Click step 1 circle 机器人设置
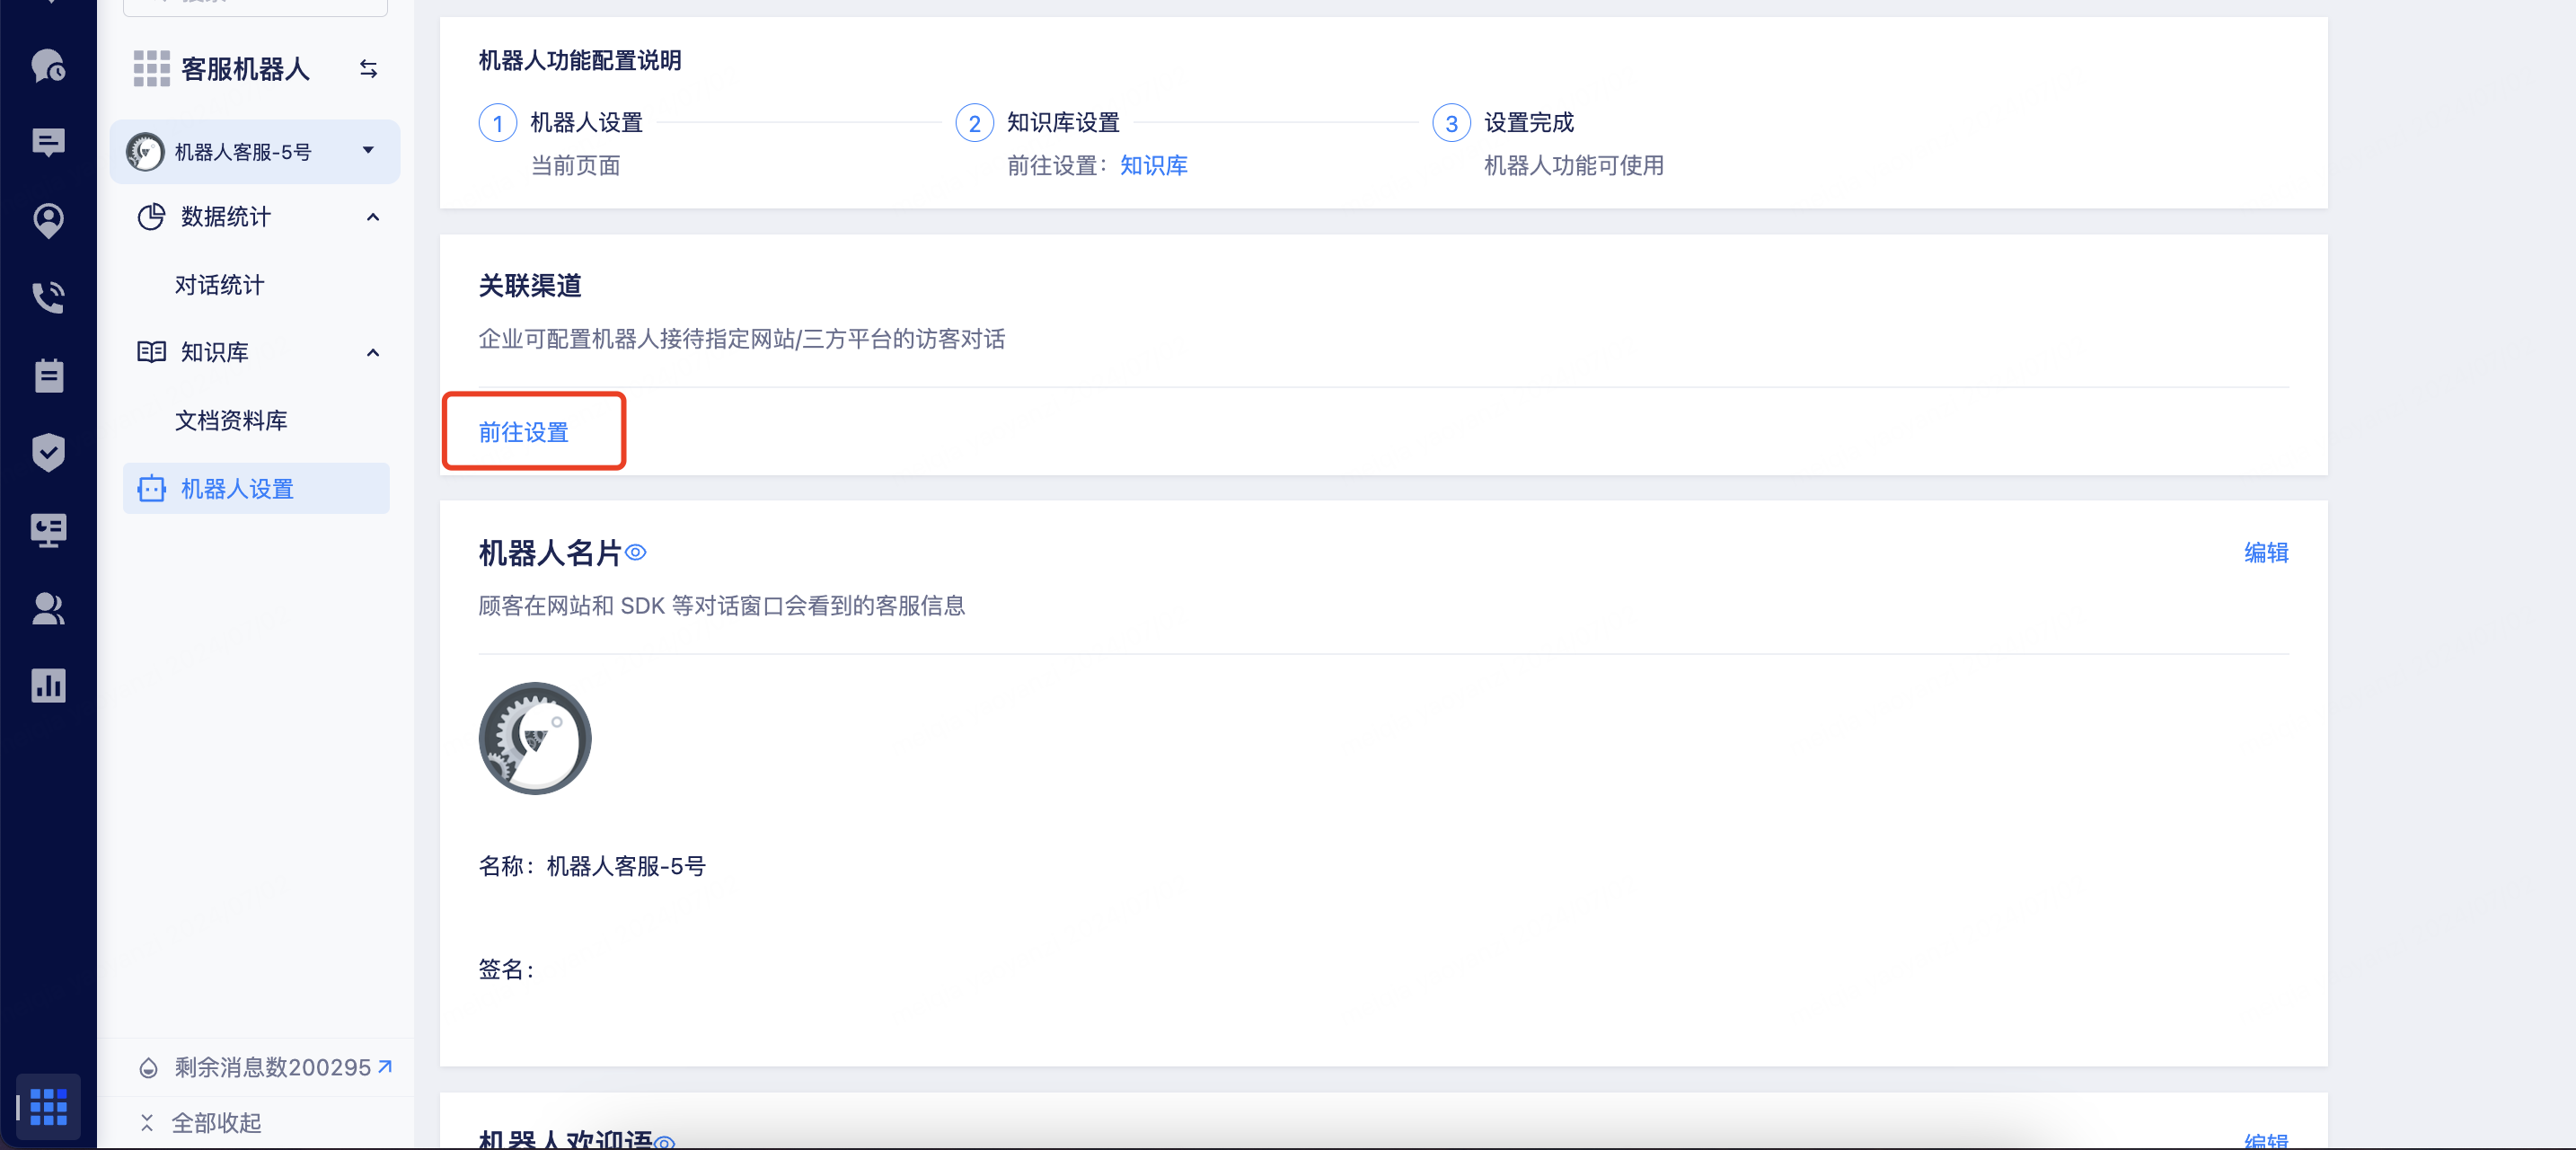2576x1150 pixels. pos(498,123)
